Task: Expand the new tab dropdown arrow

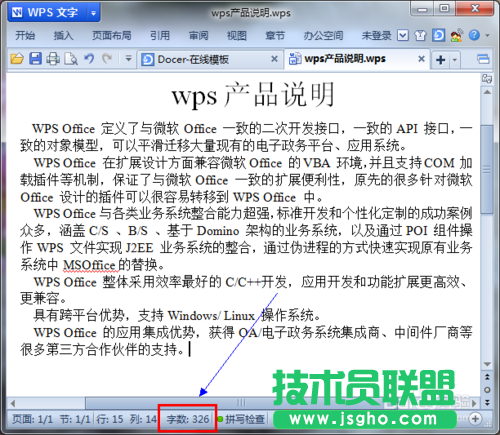Action: [x=455, y=60]
